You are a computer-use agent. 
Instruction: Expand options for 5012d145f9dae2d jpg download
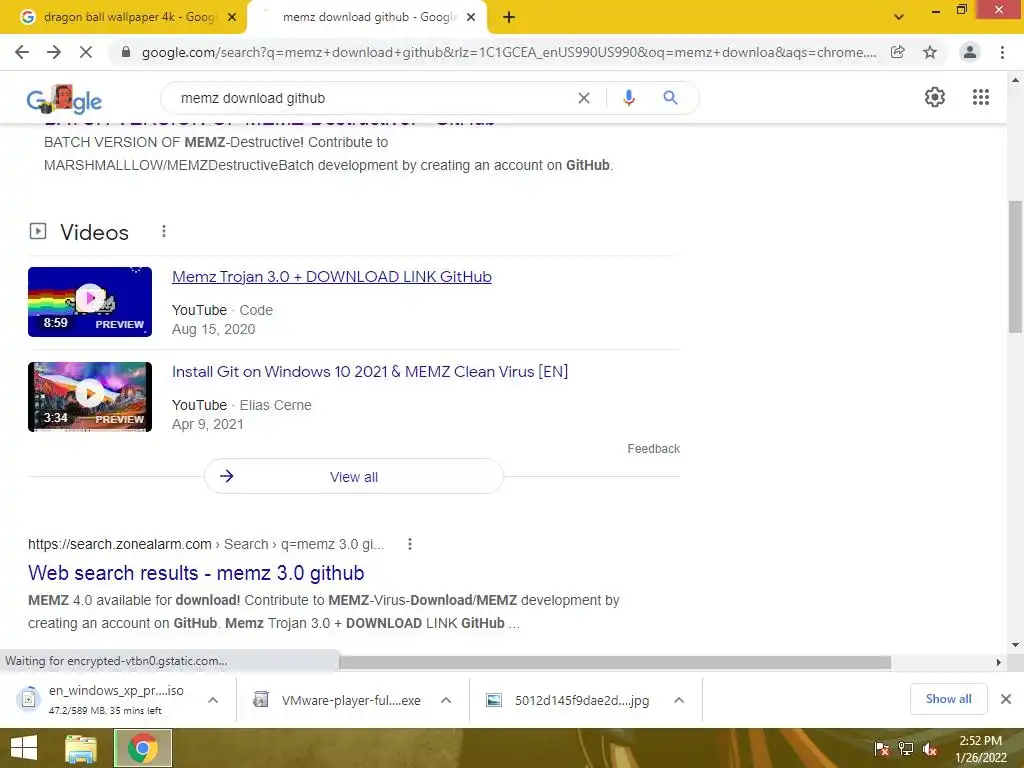[679, 700]
